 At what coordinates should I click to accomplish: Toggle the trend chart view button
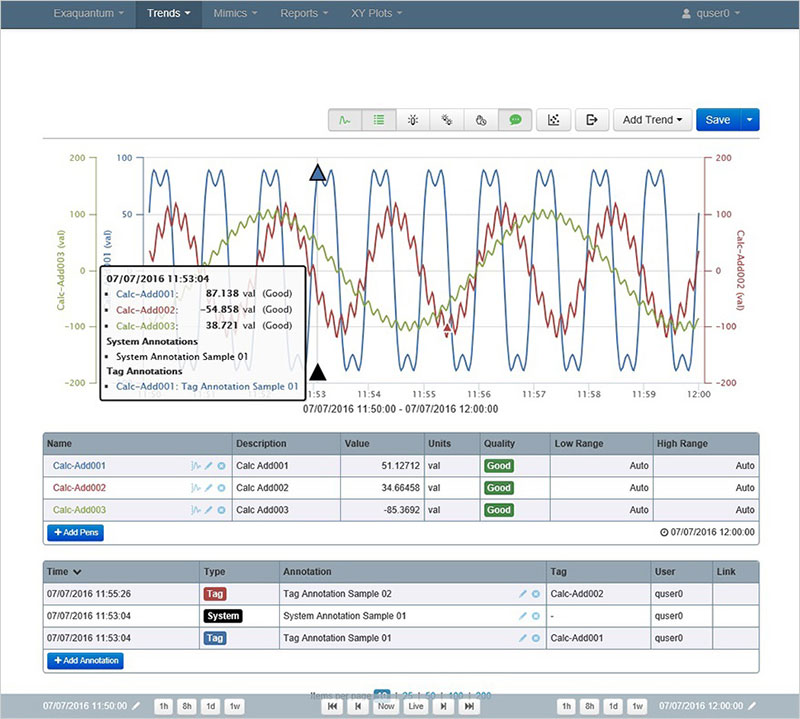coord(345,120)
